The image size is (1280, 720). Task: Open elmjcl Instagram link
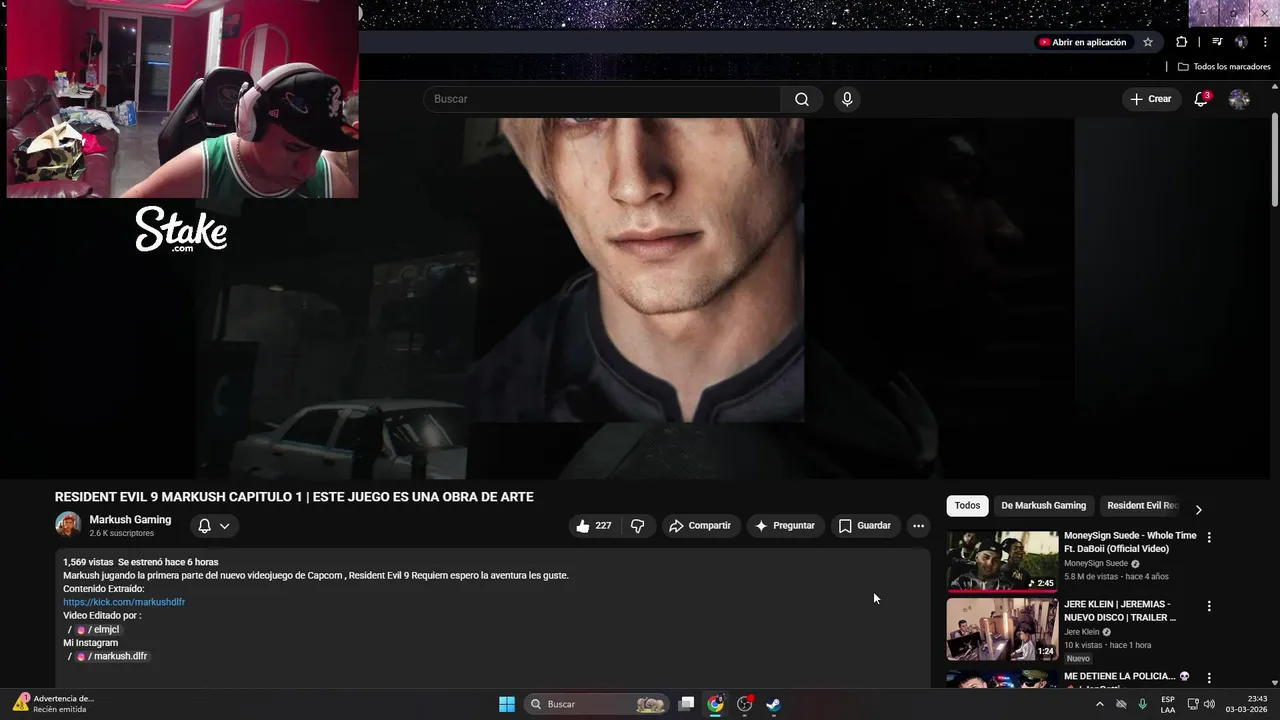[98, 629]
